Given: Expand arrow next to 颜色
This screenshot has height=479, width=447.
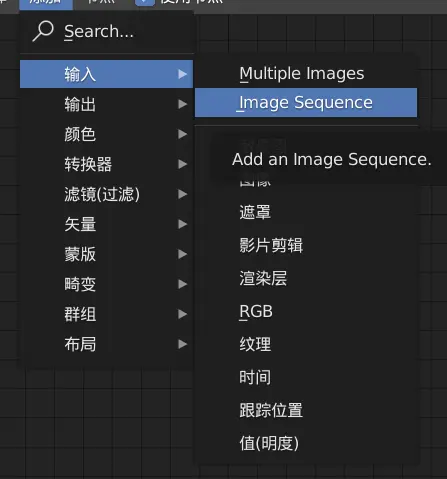Looking at the screenshot, I should click(x=182, y=134).
